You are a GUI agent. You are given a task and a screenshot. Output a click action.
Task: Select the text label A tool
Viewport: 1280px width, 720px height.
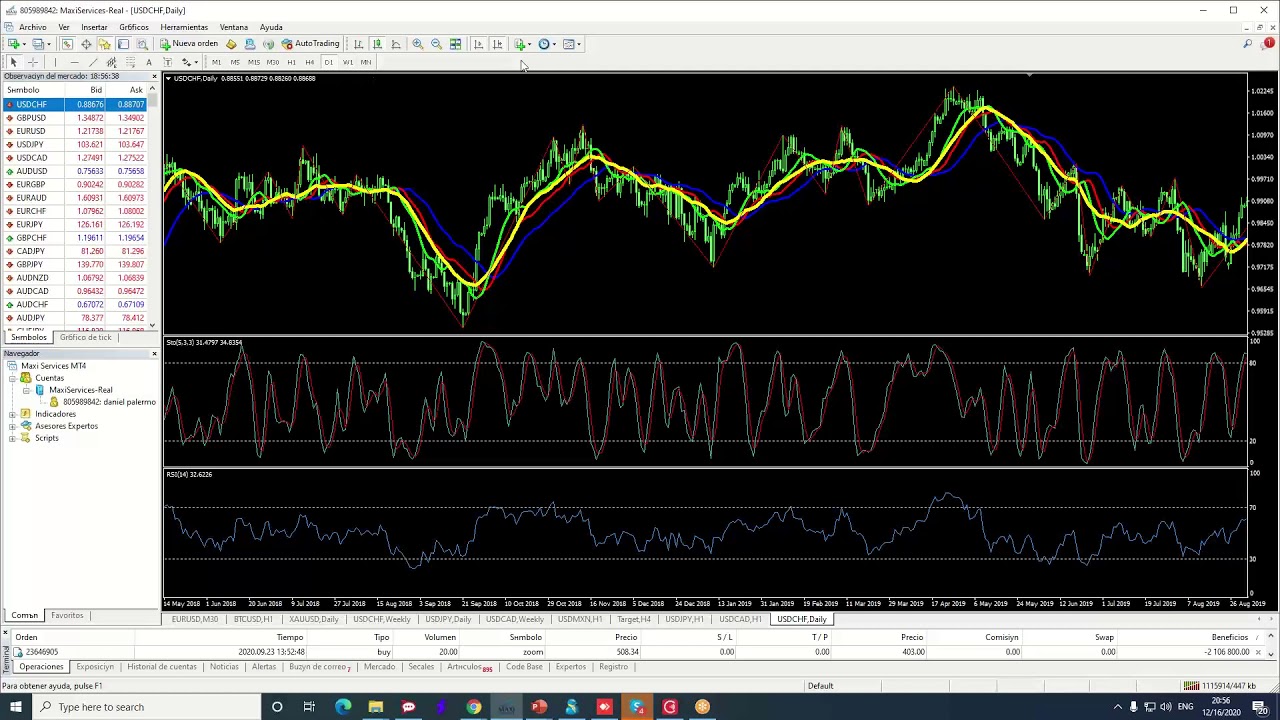click(149, 62)
